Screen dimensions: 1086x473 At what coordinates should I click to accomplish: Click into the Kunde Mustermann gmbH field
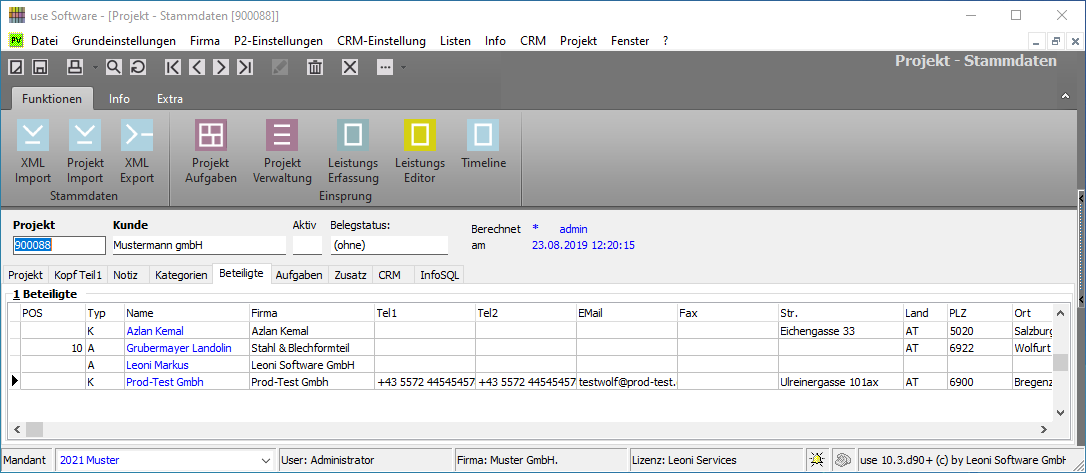(x=197, y=245)
